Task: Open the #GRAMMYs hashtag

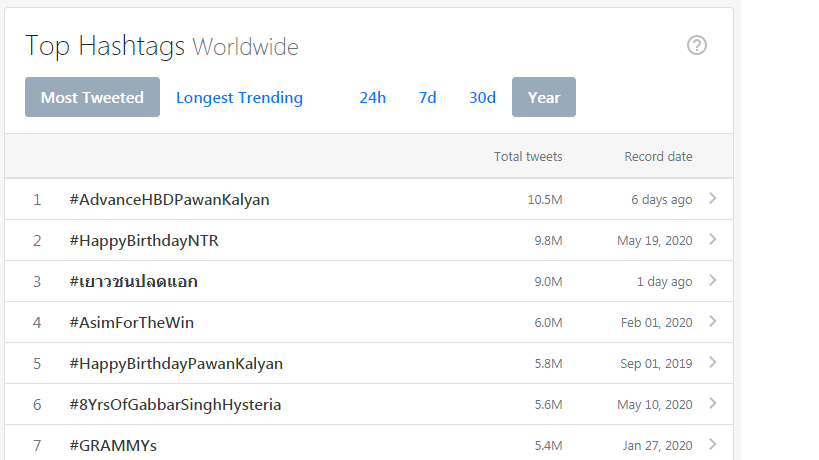Action: 113,445
